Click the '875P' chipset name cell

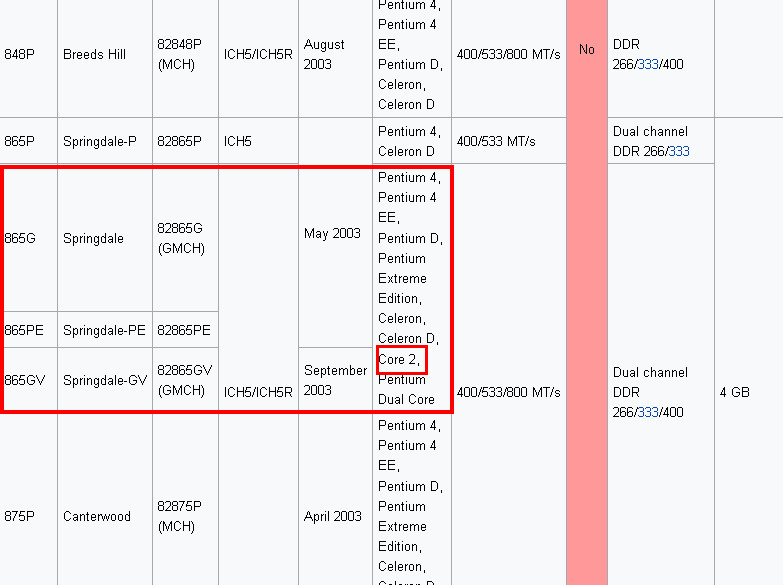click(19, 517)
